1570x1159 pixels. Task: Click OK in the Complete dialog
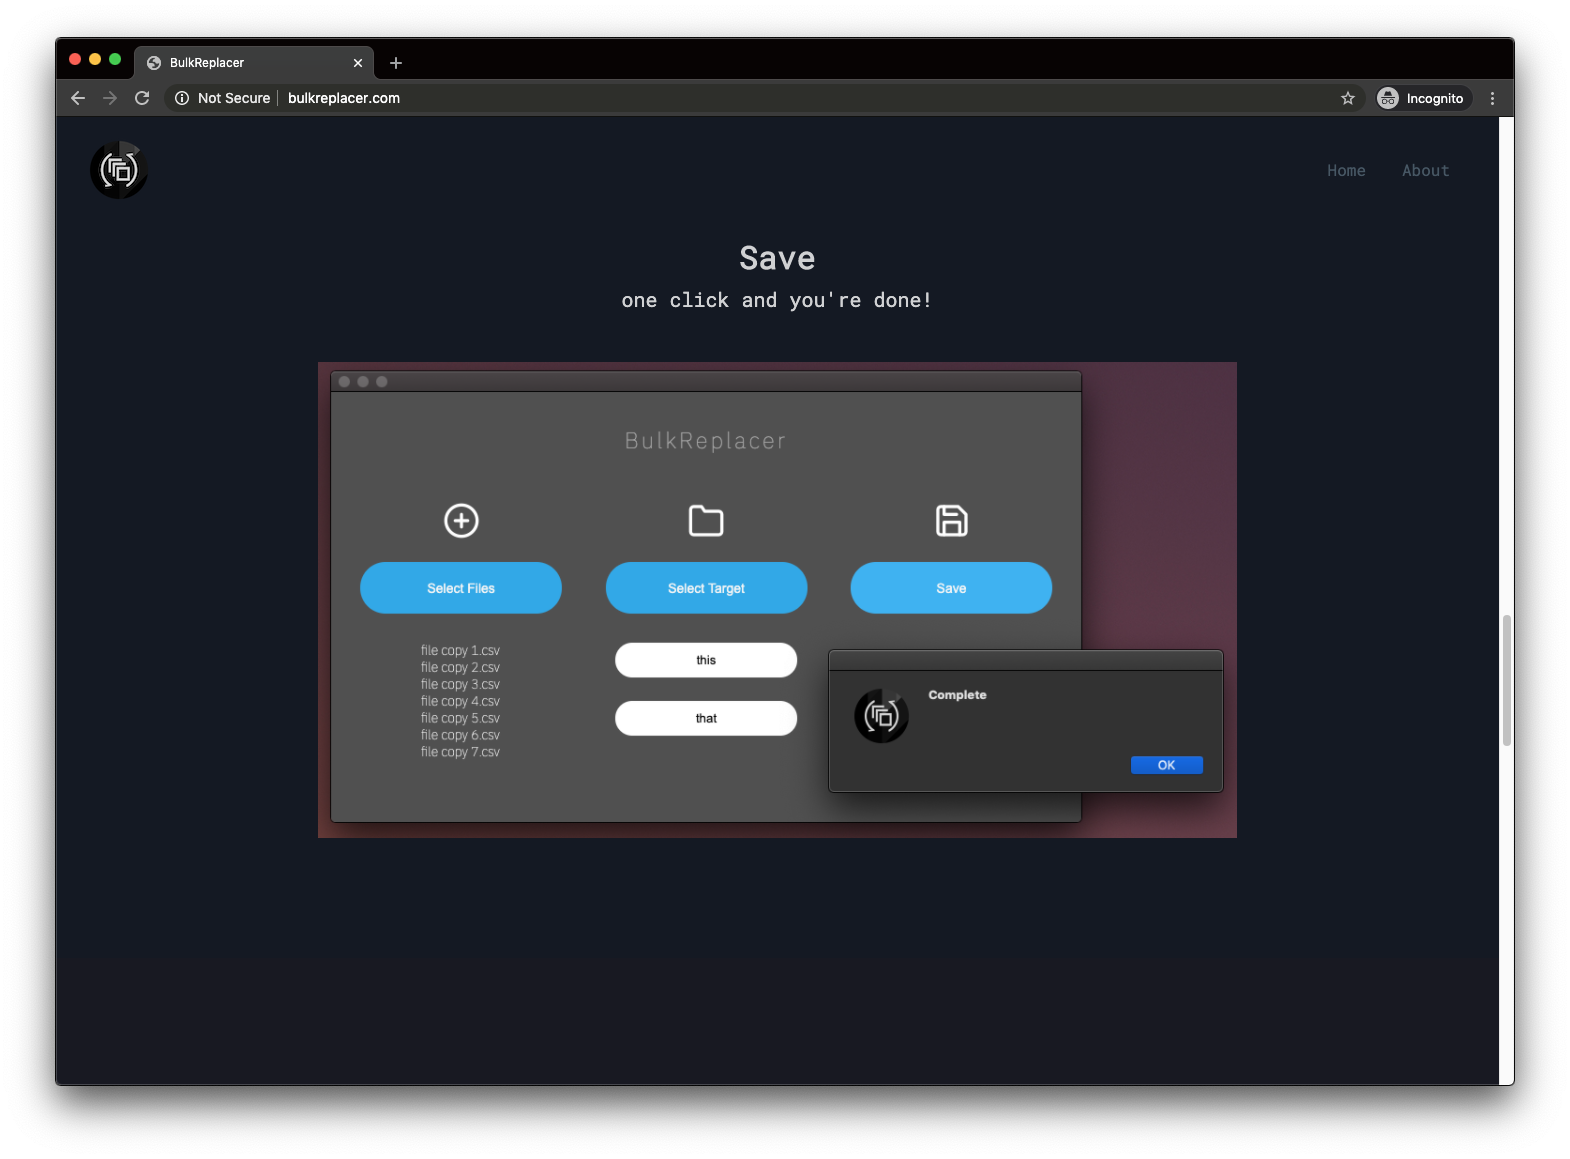coord(1167,765)
